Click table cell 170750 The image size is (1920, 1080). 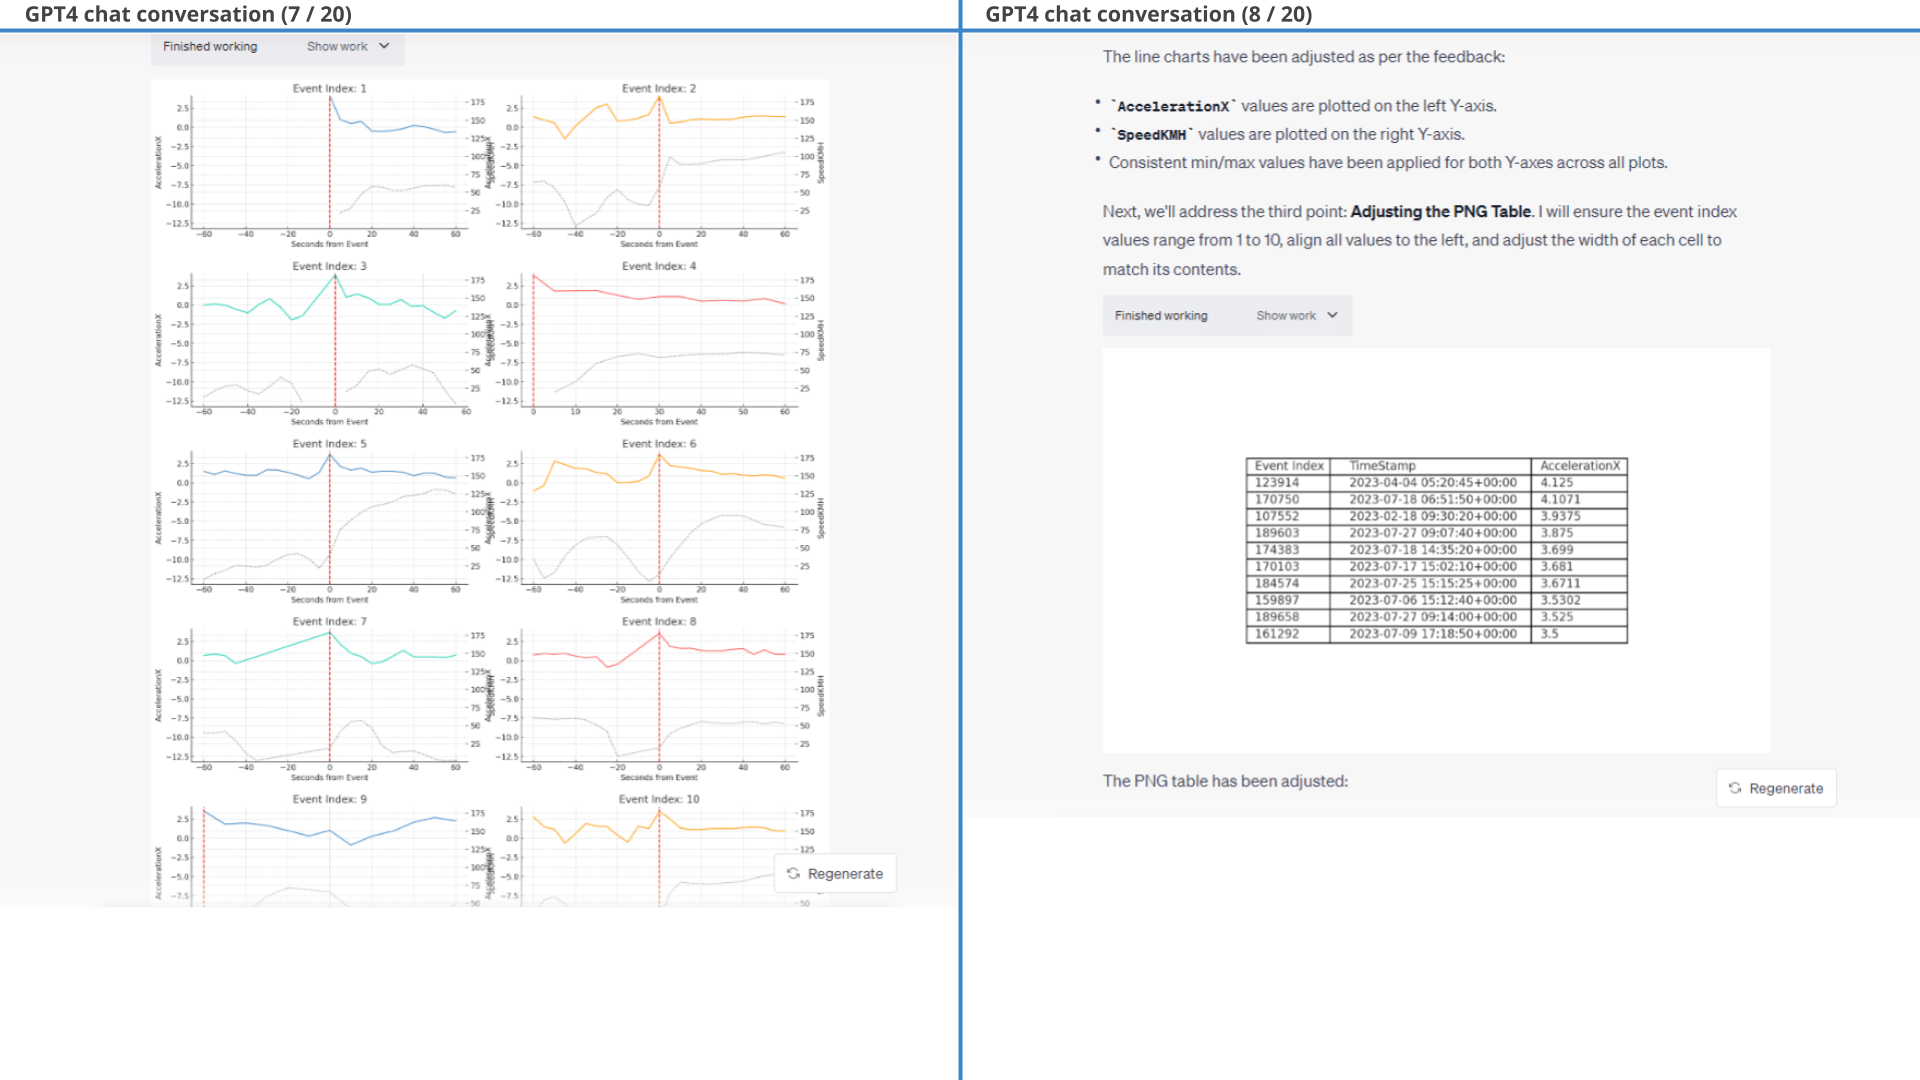tap(1288, 500)
